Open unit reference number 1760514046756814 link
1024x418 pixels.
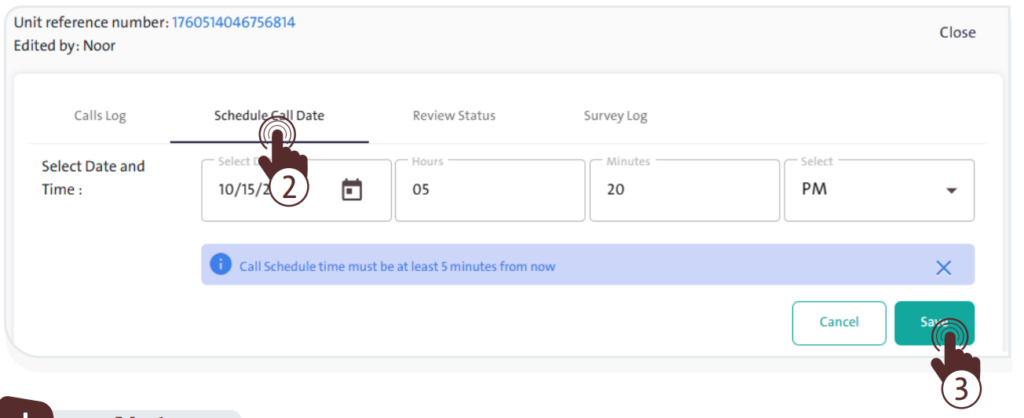click(233, 22)
